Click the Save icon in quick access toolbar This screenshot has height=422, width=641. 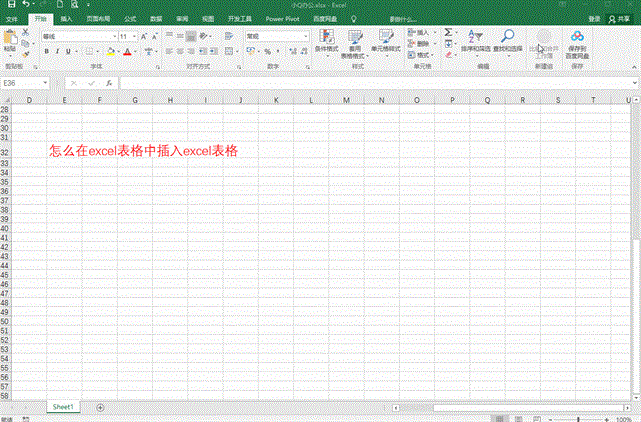[9, 5]
